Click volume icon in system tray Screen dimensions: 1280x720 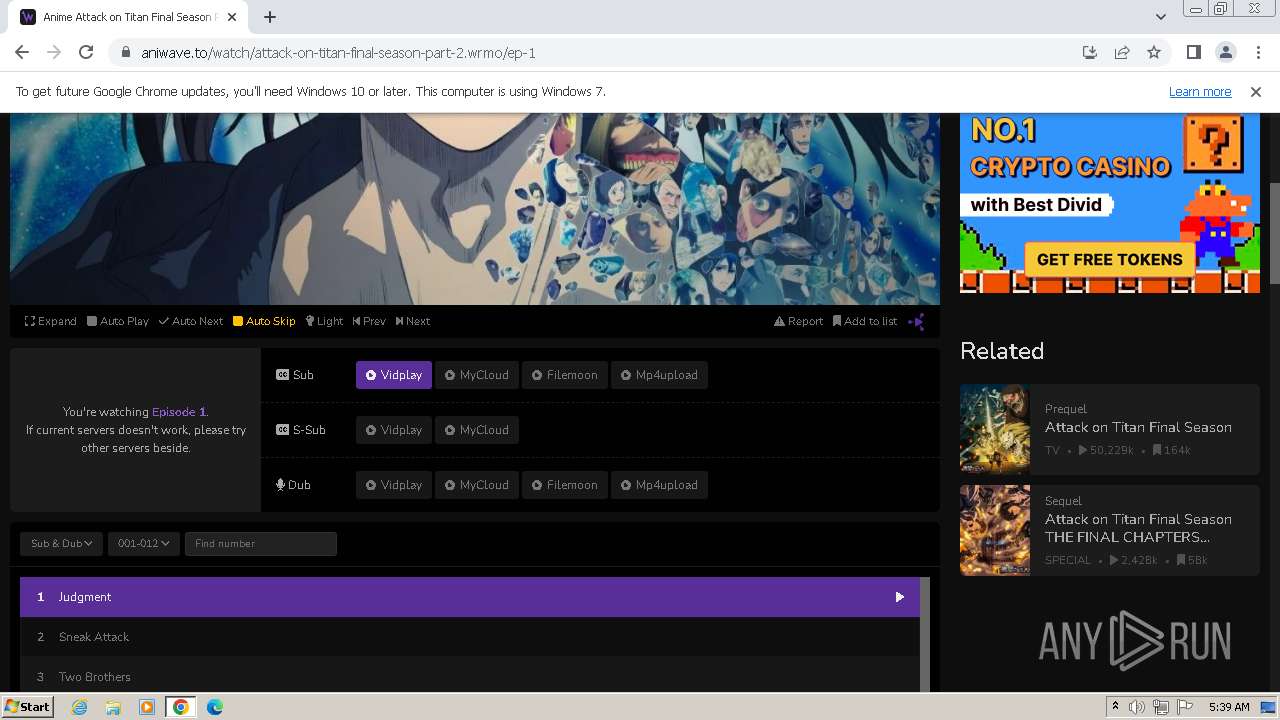[1137, 707]
